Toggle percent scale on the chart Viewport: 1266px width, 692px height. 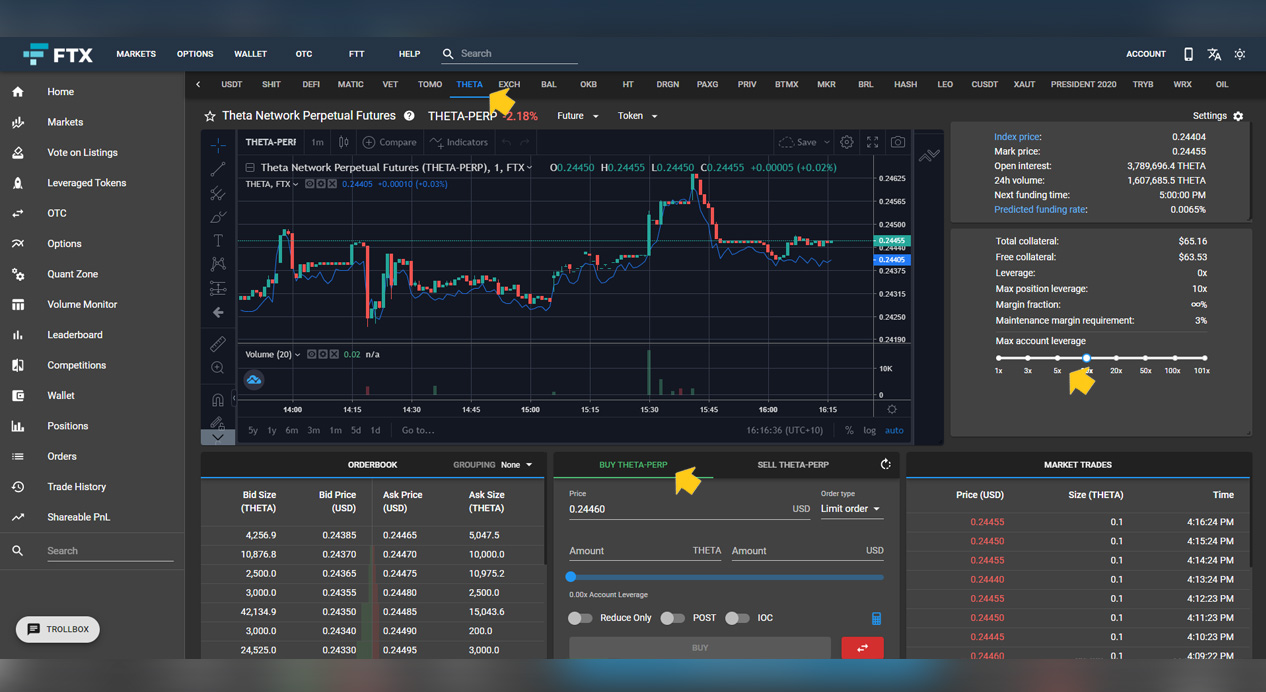[x=849, y=430]
